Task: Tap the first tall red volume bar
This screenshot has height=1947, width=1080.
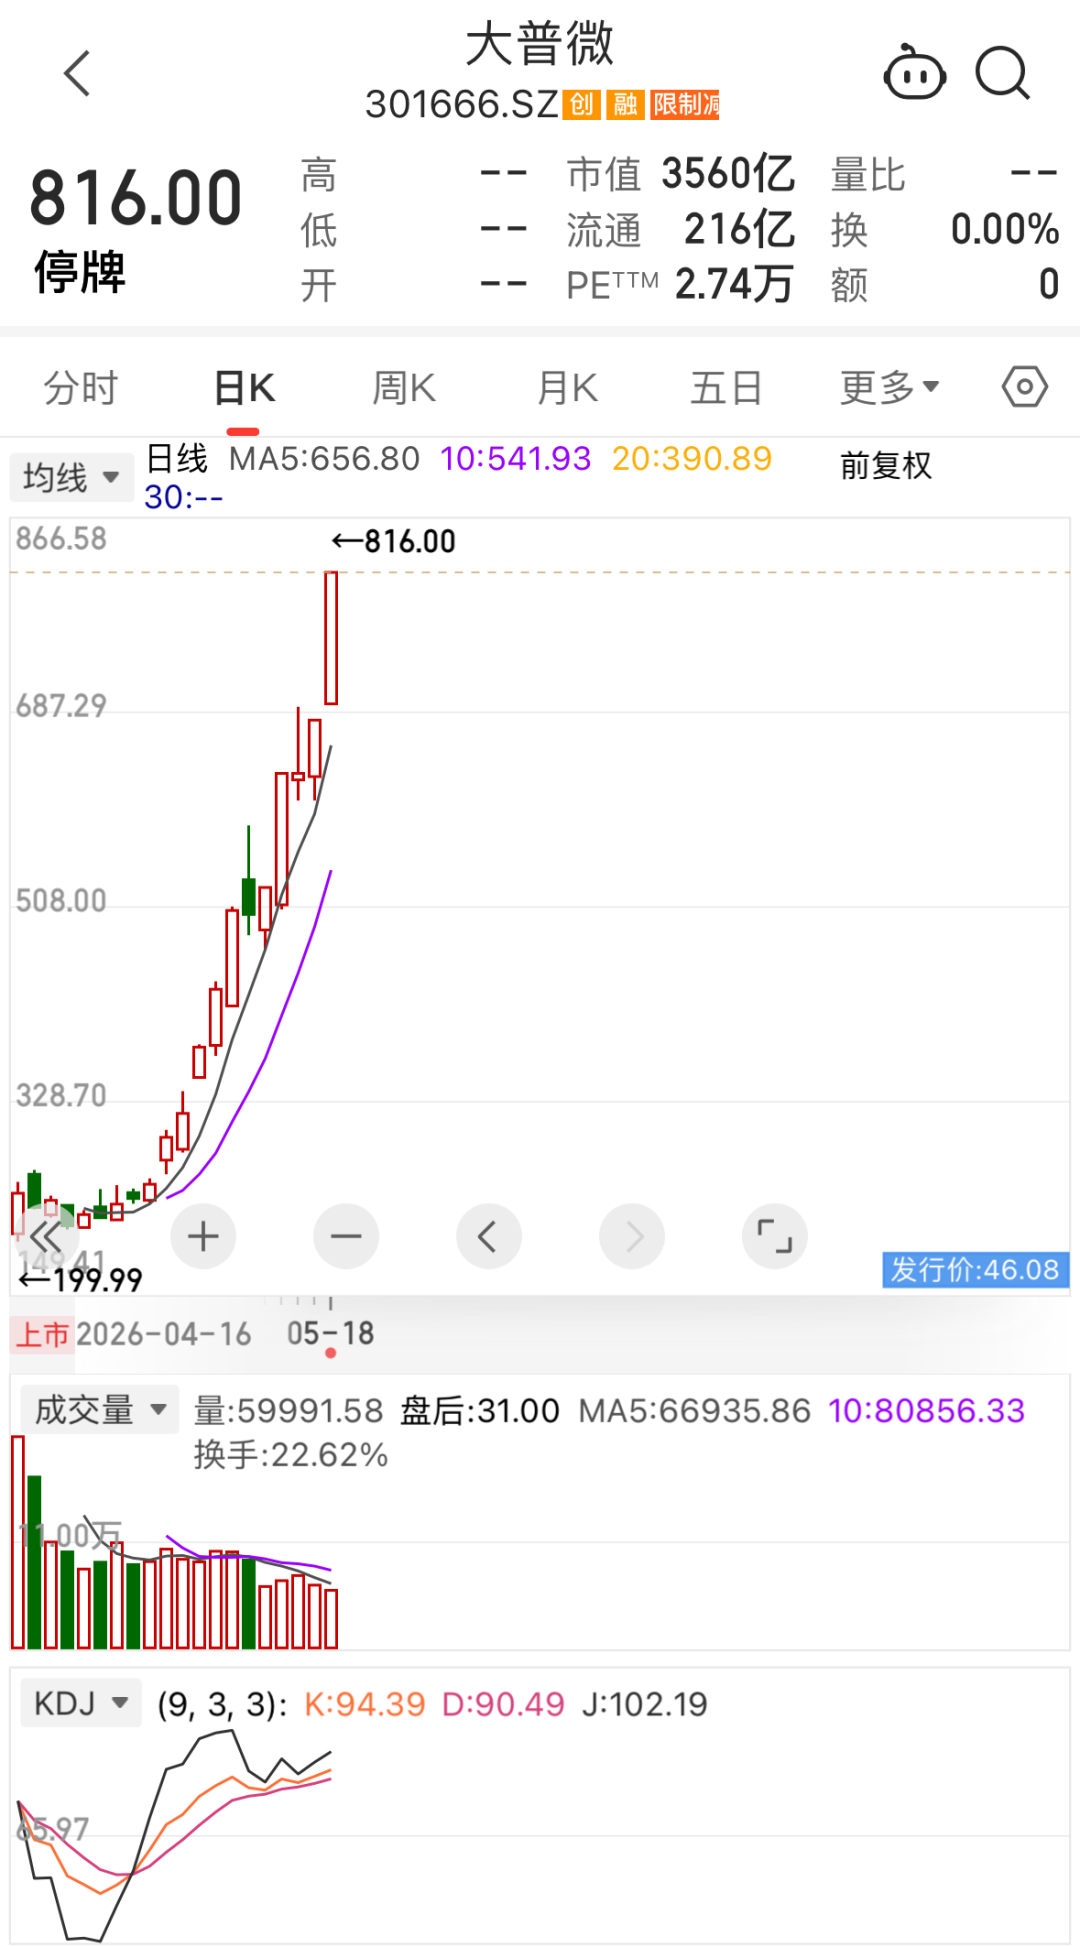Action: coord(18,1542)
